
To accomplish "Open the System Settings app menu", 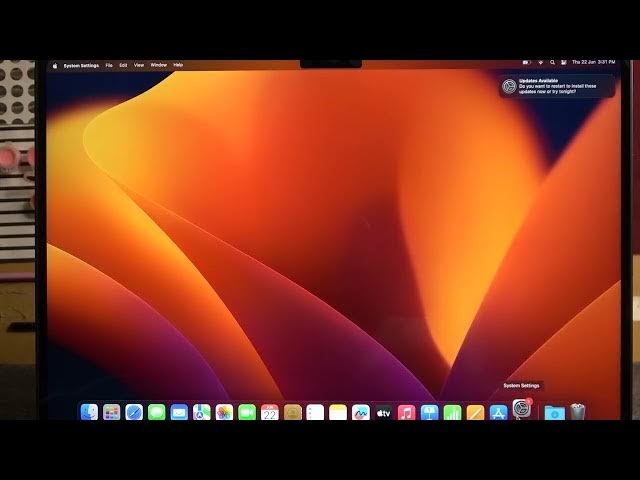I will 81,65.
